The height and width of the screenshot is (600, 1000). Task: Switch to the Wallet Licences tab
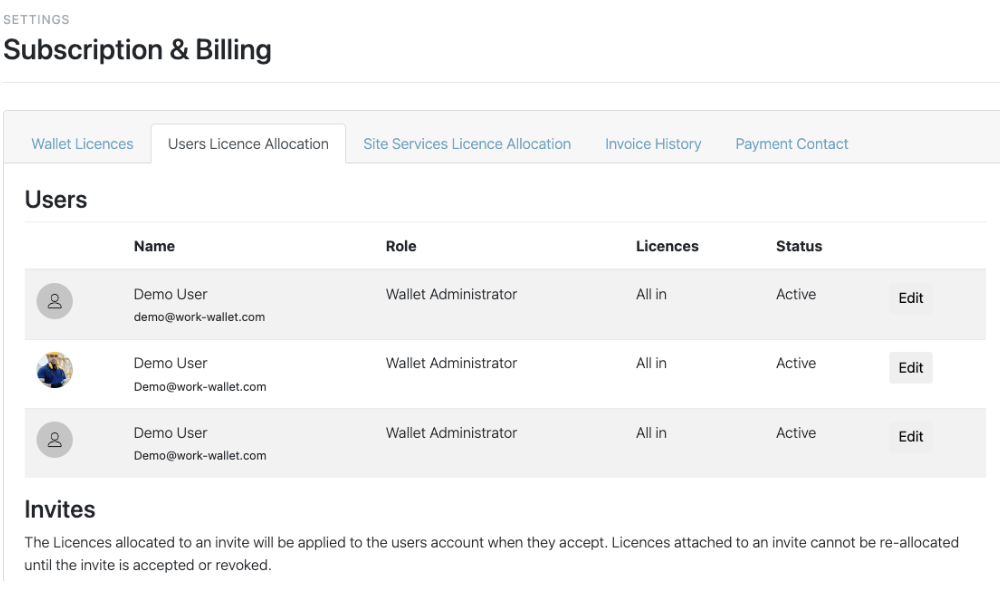point(82,143)
